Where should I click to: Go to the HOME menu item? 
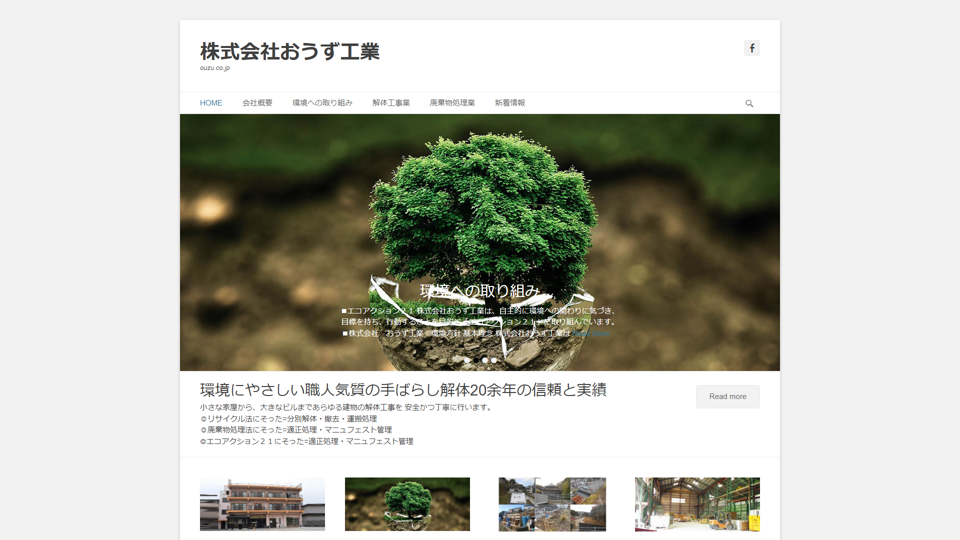211,103
